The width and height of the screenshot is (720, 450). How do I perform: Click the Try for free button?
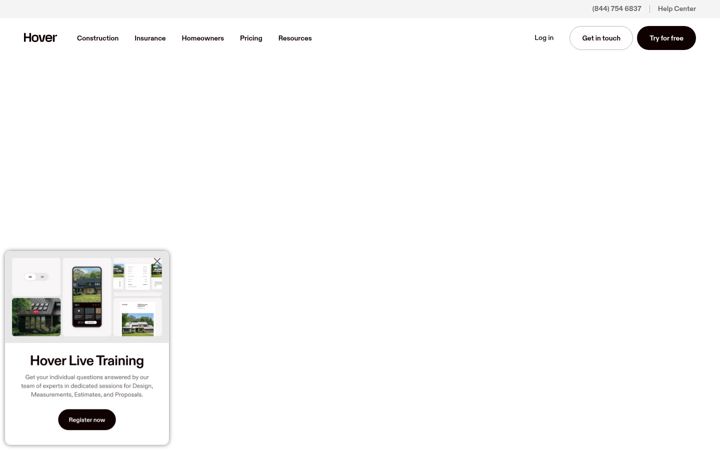[666, 38]
